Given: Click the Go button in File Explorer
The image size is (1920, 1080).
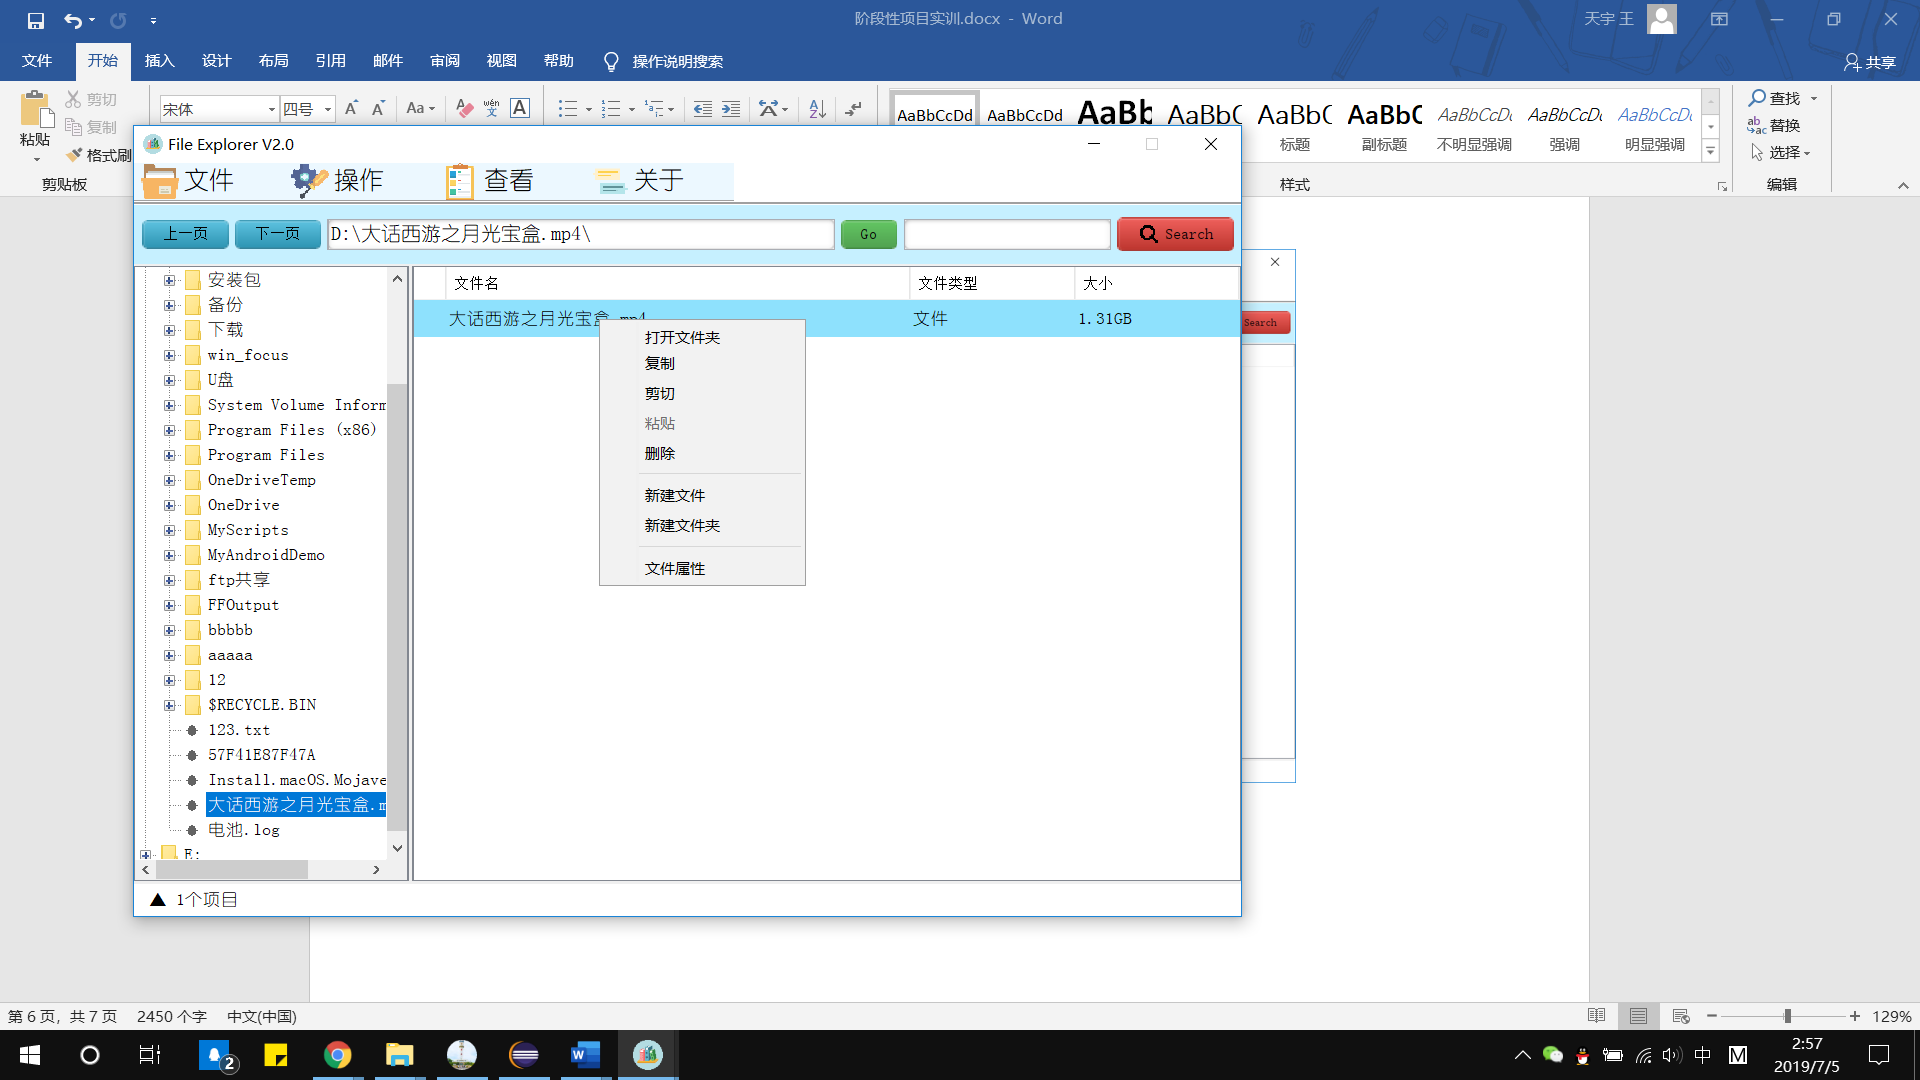Looking at the screenshot, I should tap(868, 234).
